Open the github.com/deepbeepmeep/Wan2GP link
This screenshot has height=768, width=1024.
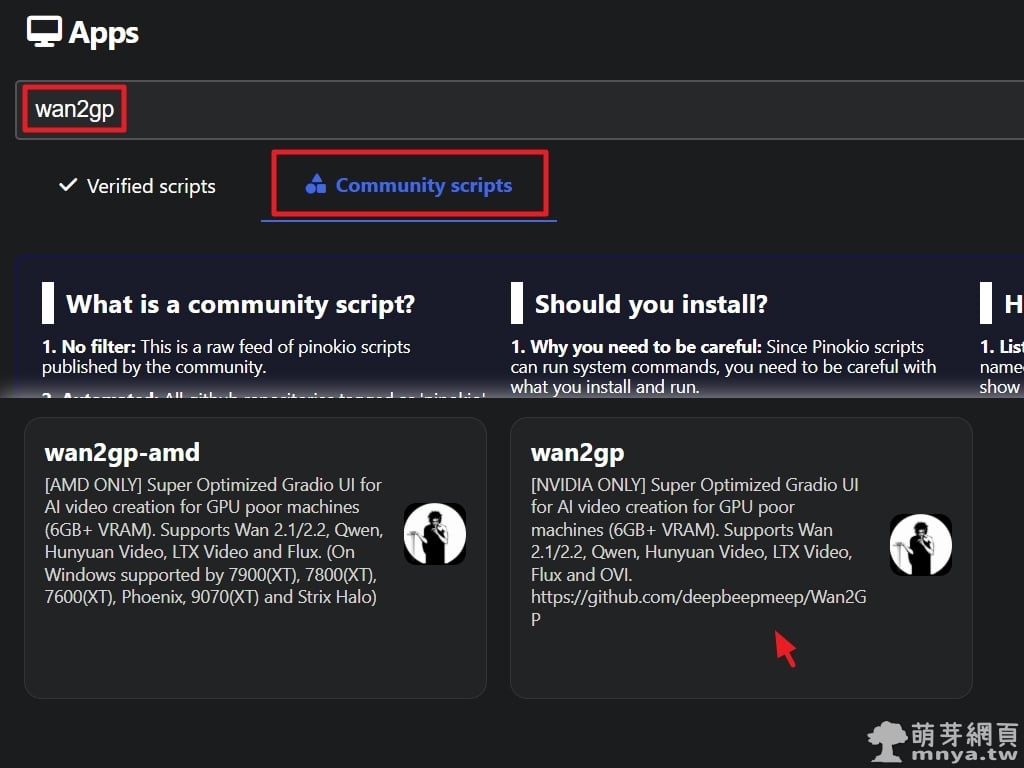coord(698,598)
